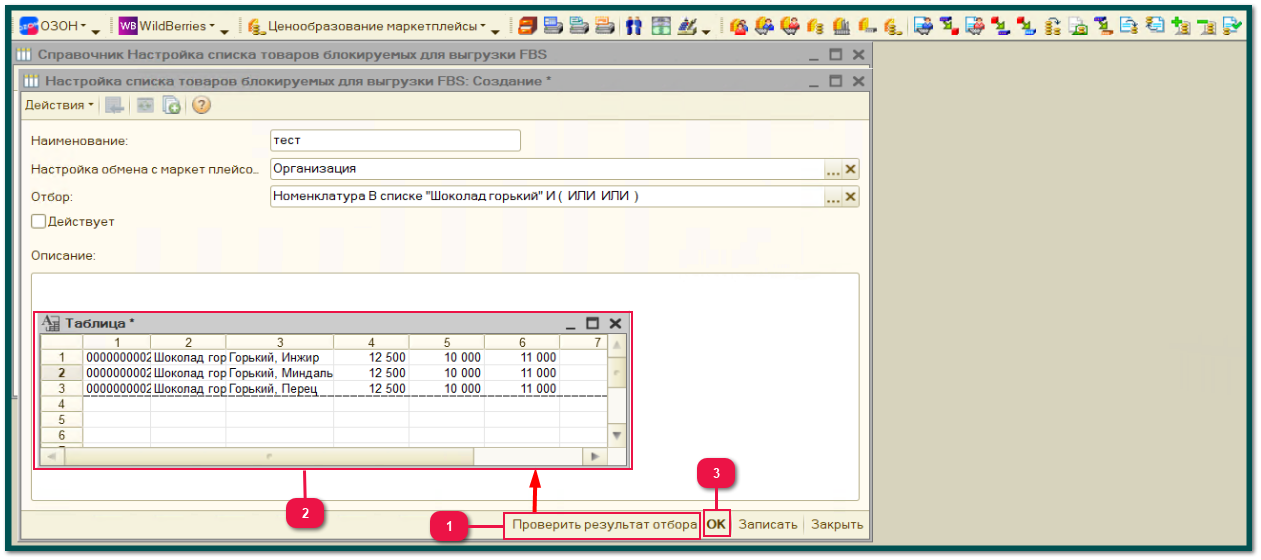Open help via the question mark icon
This screenshot has height=560, width=1261.
pos(201,105)
